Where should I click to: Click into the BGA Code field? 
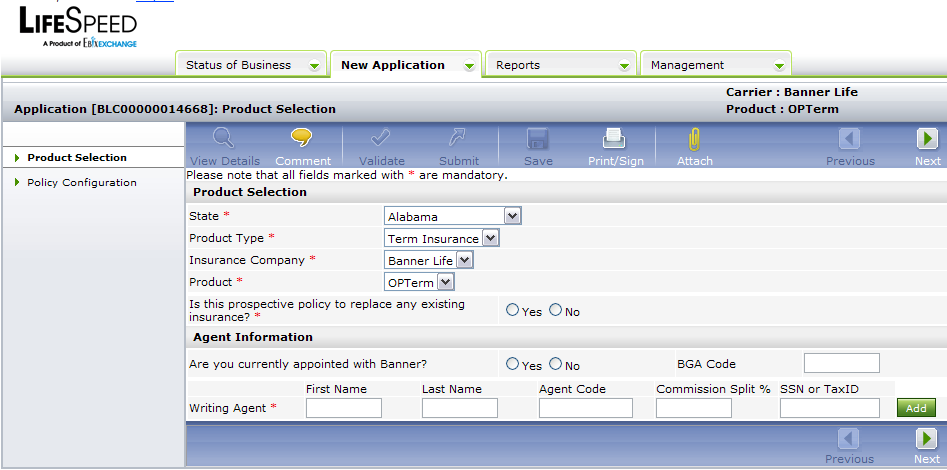click(842, 363)
